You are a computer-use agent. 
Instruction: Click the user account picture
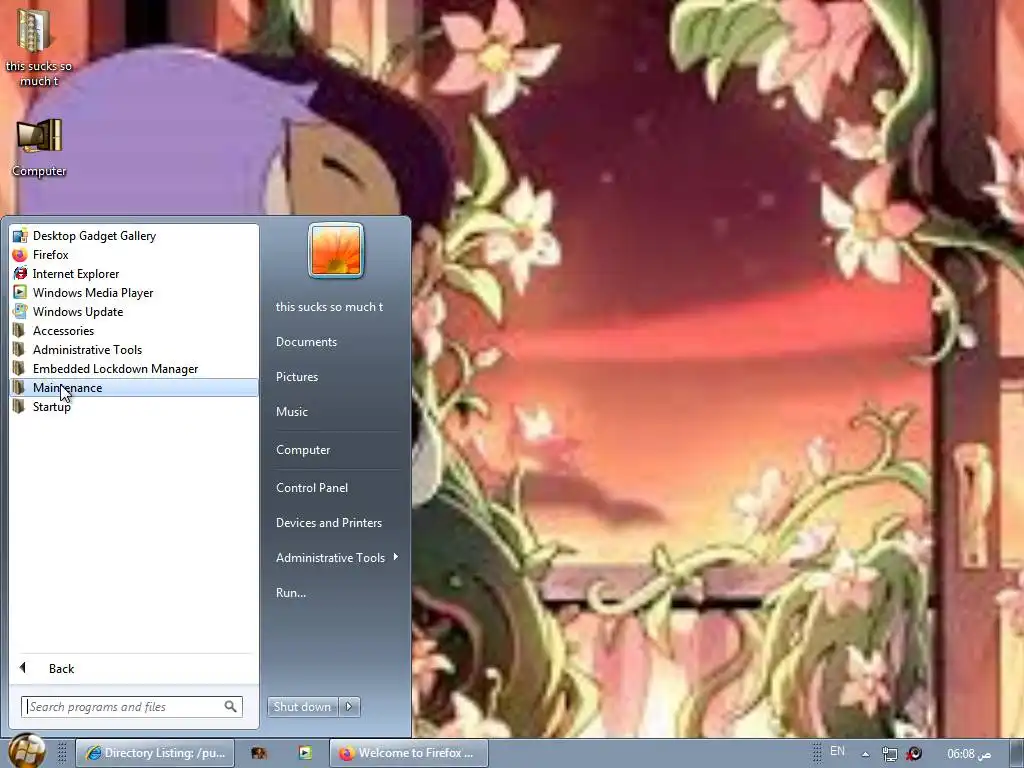(336, 250)
